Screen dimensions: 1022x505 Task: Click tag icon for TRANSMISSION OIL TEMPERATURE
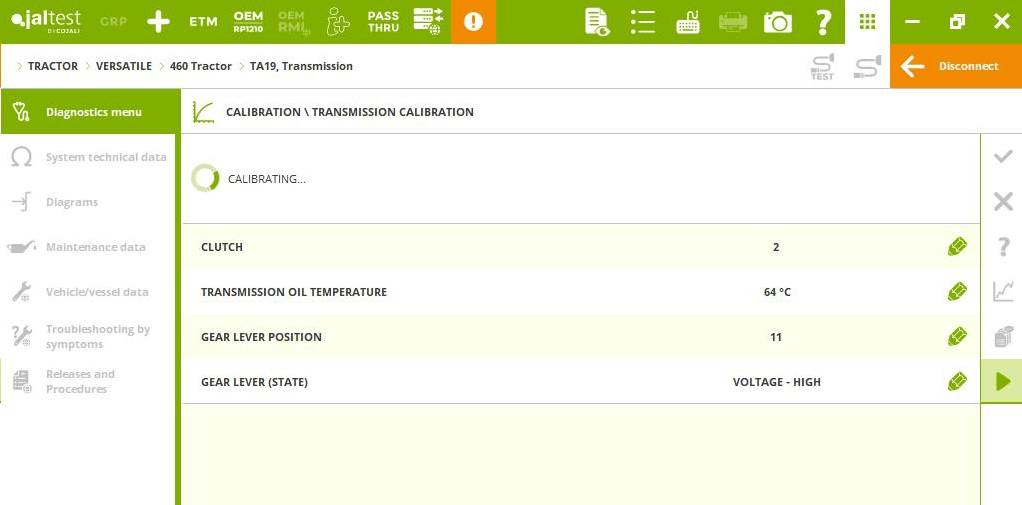pyautogui.click(x=957, y=292)
